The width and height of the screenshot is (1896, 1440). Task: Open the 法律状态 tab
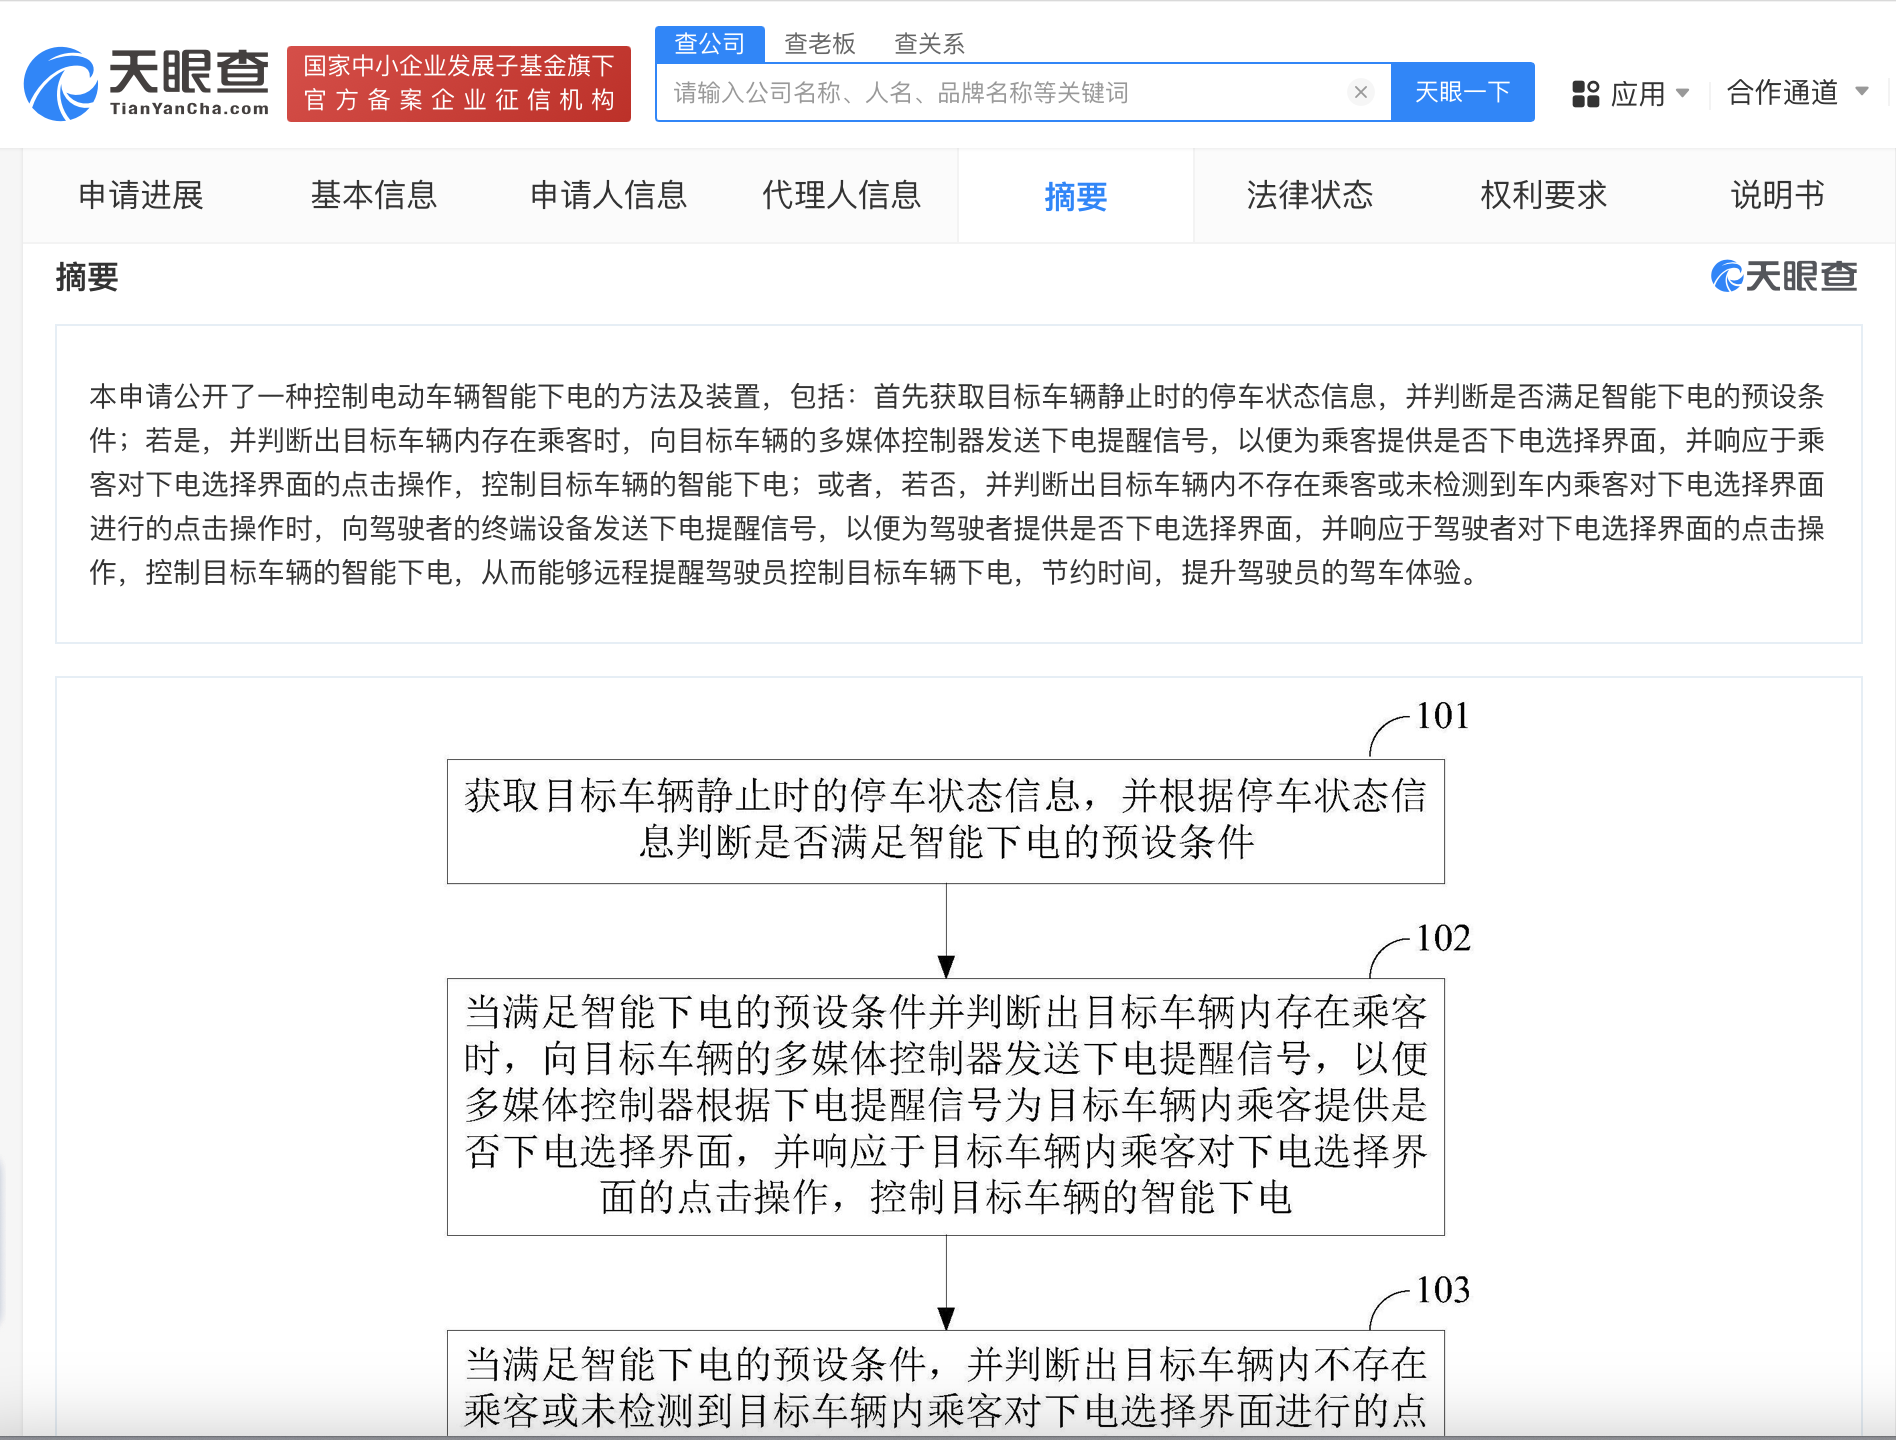[x=1309, y=195]
